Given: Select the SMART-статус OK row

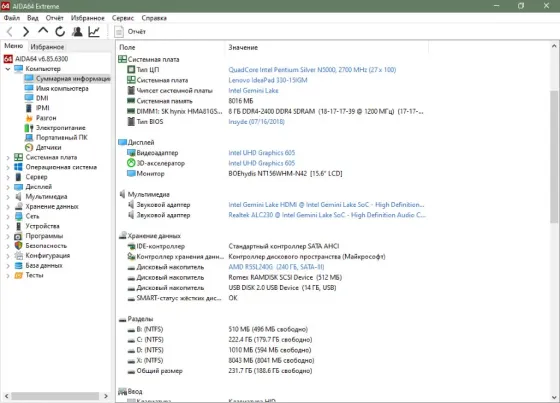Looking at the screenshot, I should [x=271, y=298].
